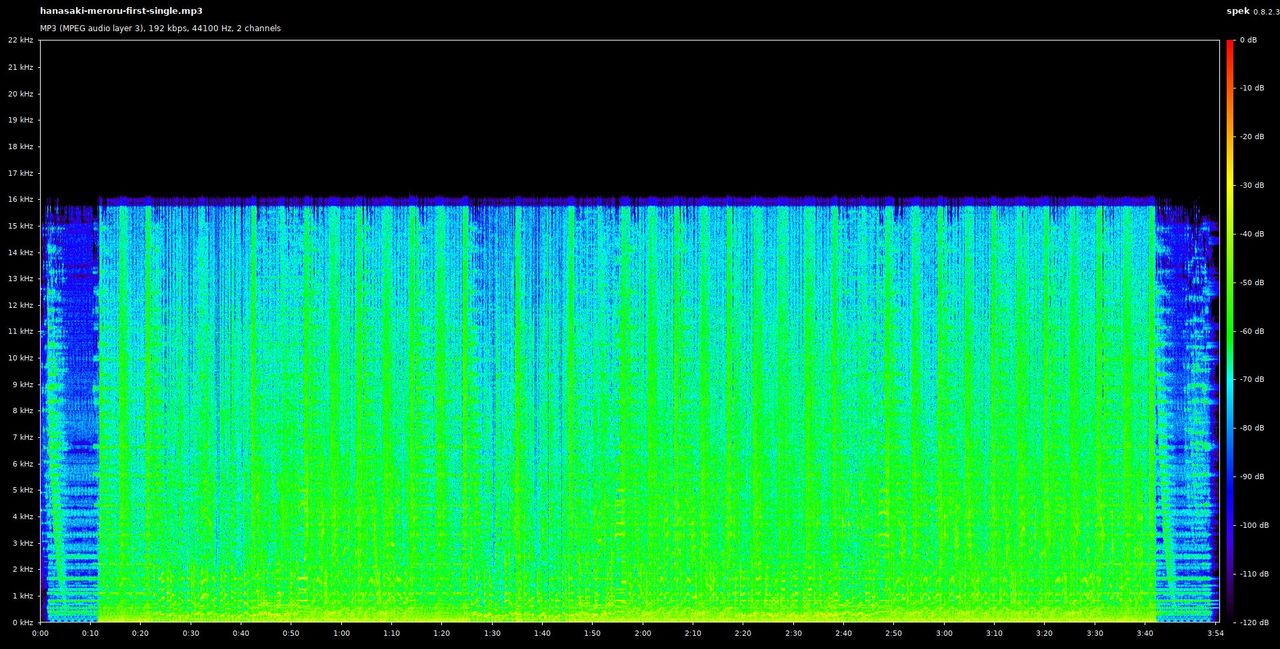This screenshot has height=649, width=1280.
Task: Click the 2:00 mark on the time axis
Action: (x=642, y=633)
